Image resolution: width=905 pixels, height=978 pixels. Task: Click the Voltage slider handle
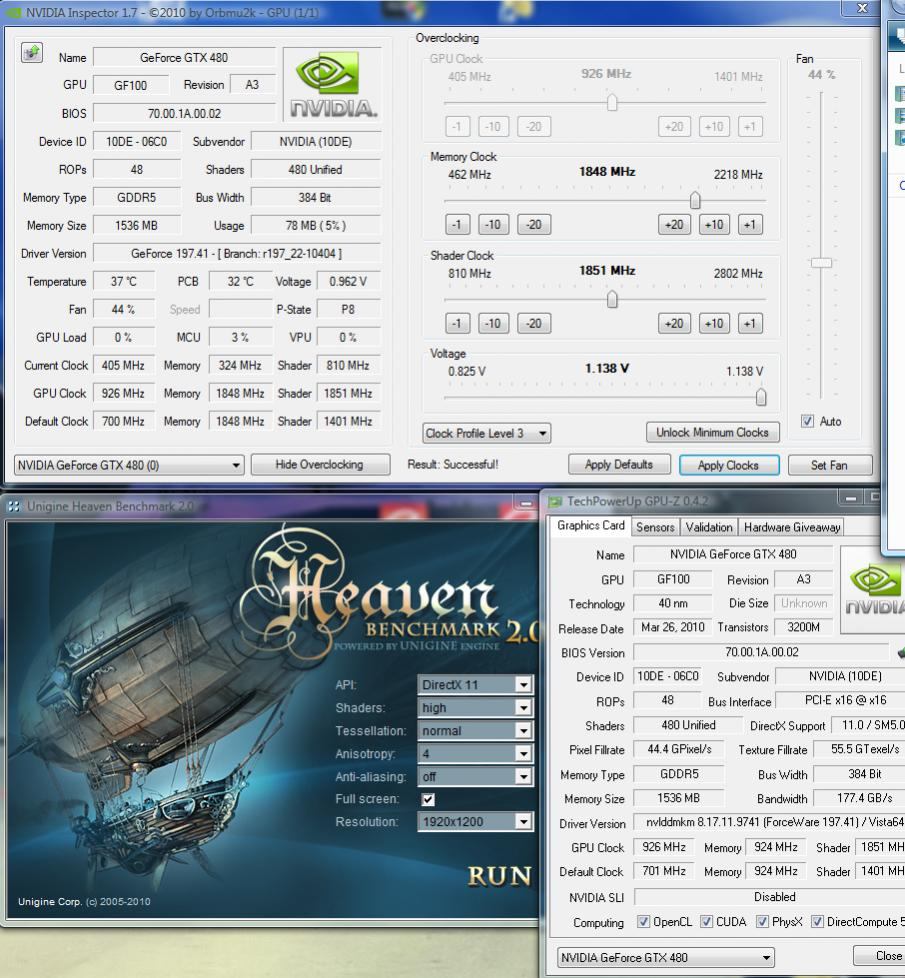761,397
